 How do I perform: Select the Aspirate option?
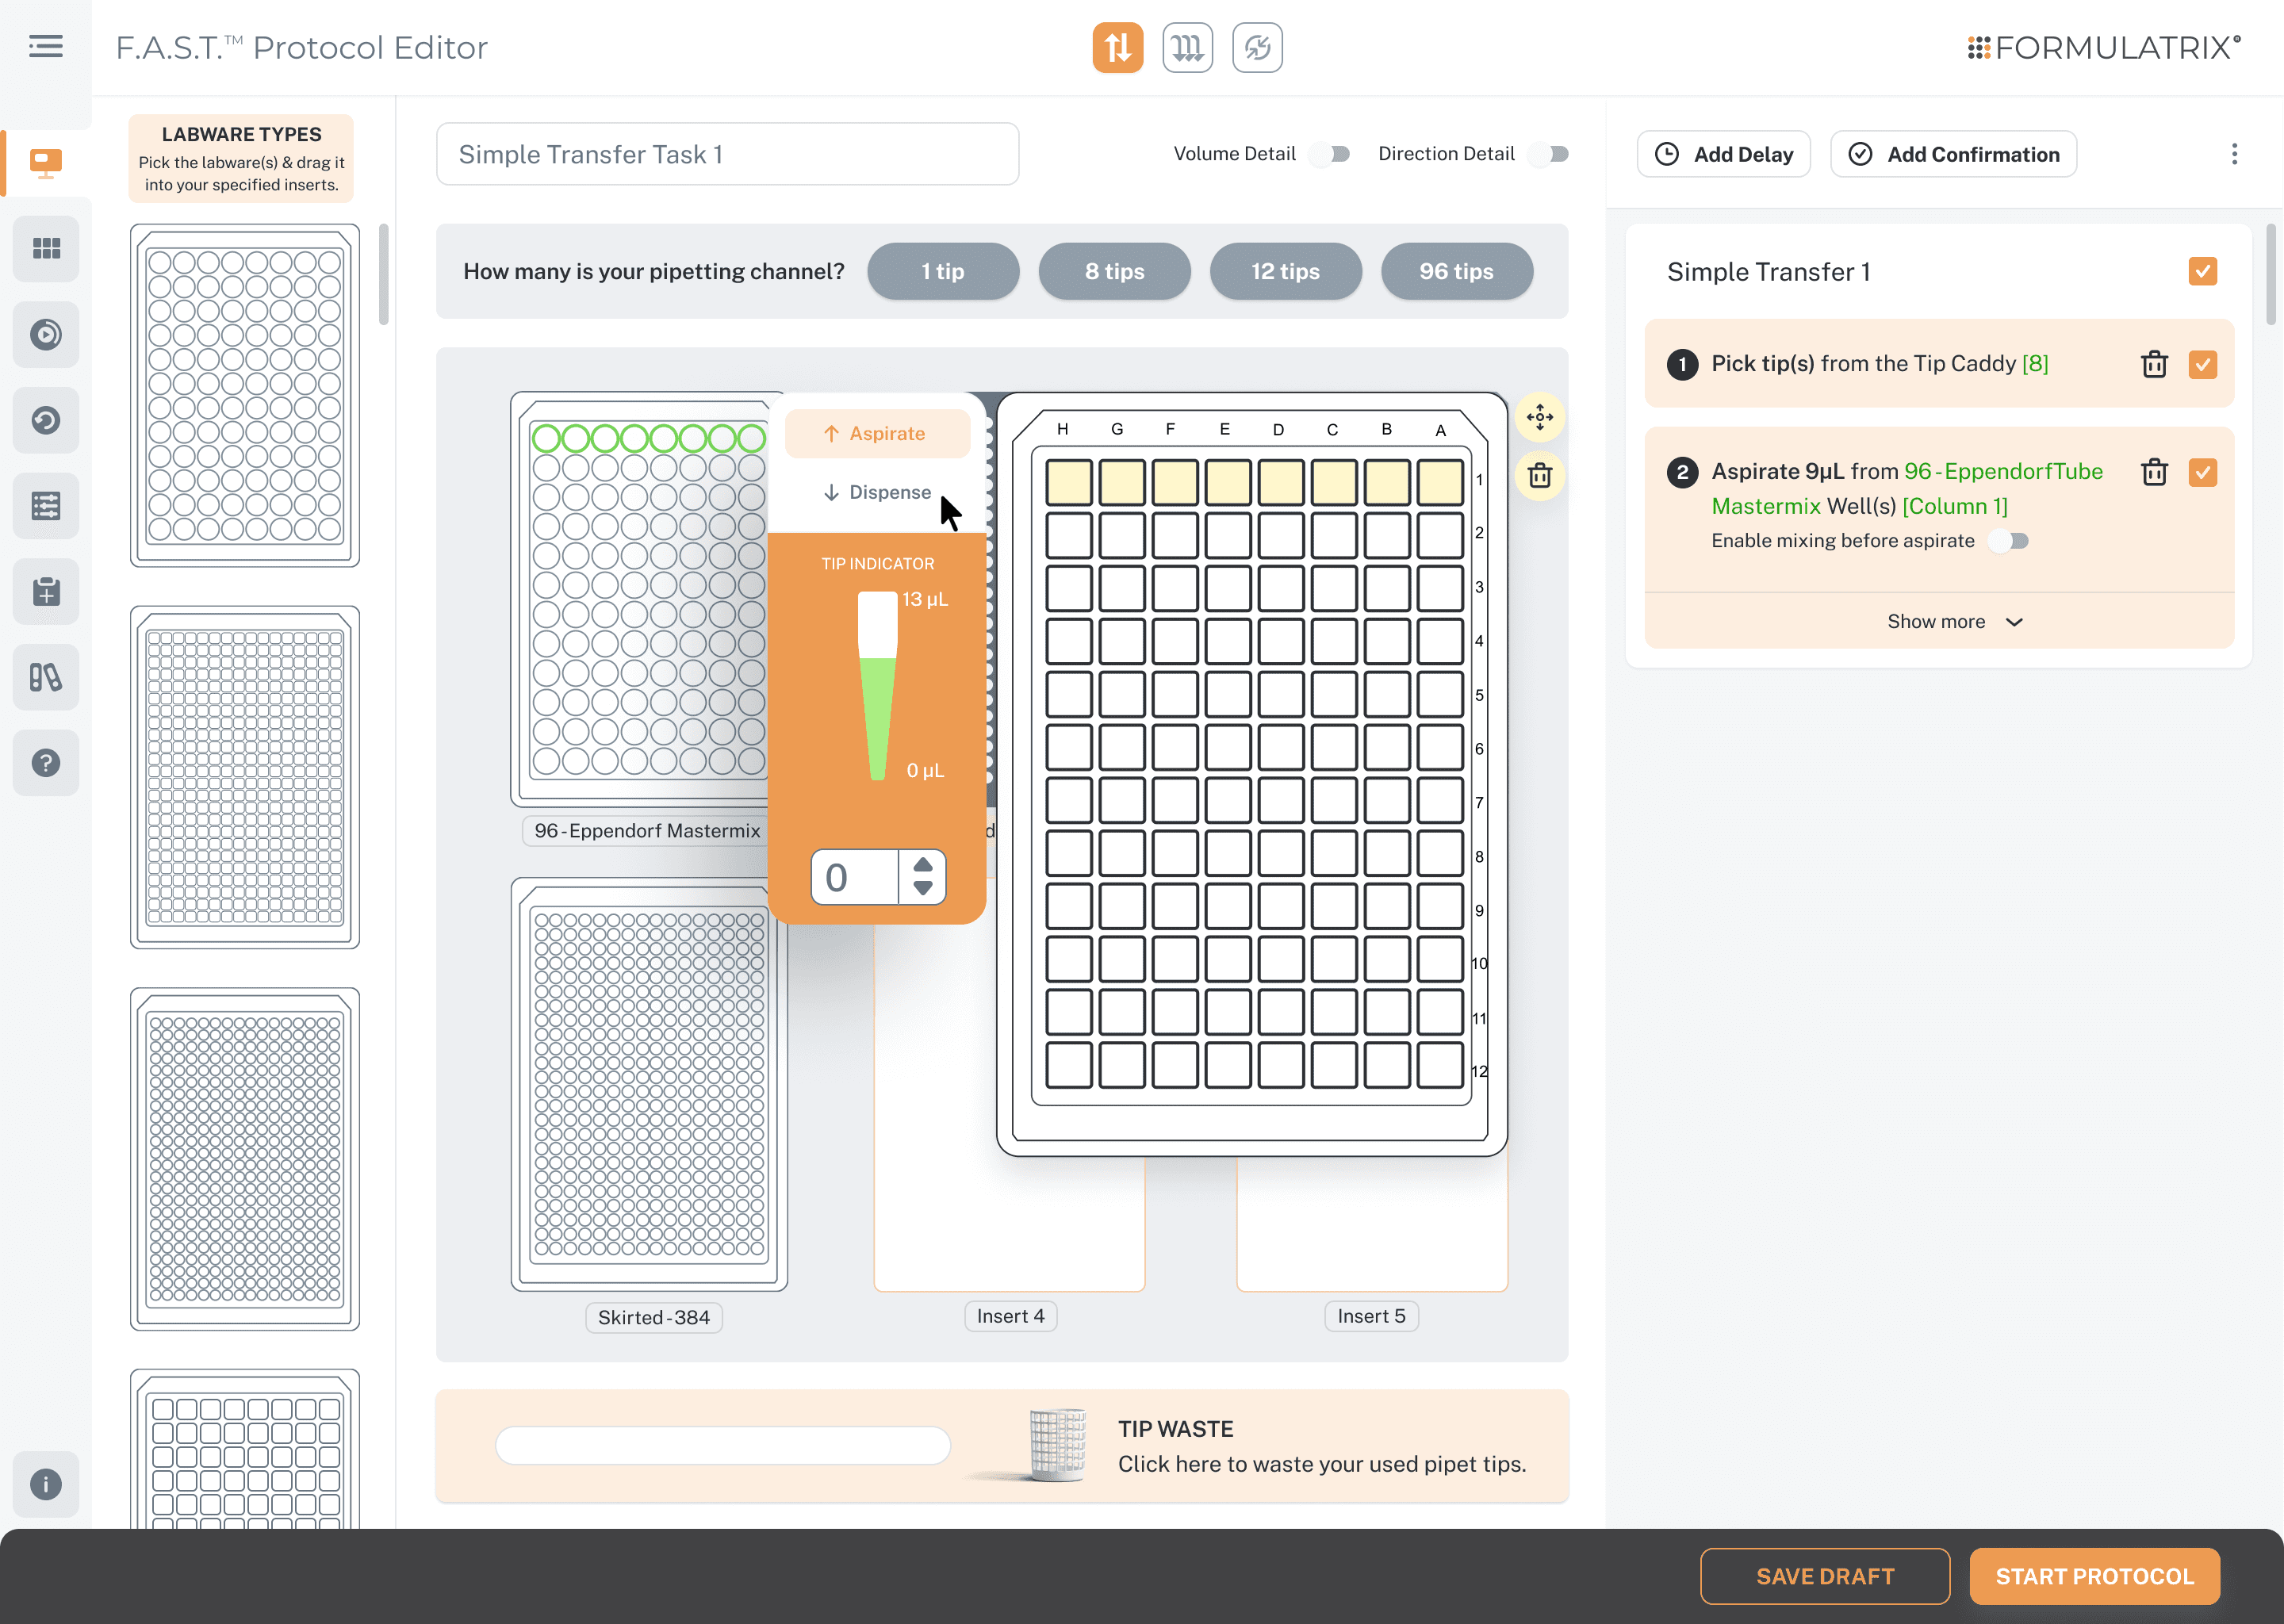(877, 434)
